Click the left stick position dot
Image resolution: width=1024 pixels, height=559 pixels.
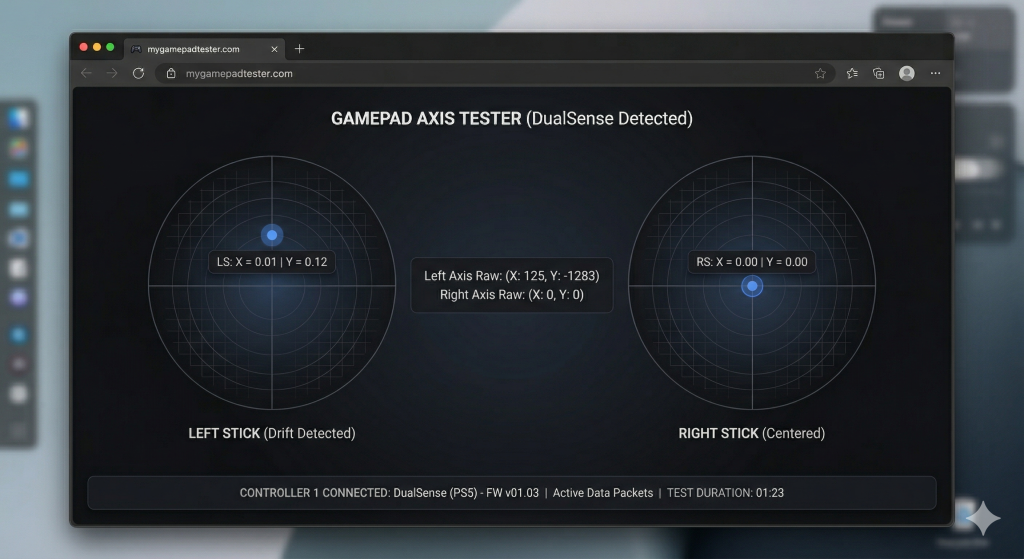coord(272,235)
